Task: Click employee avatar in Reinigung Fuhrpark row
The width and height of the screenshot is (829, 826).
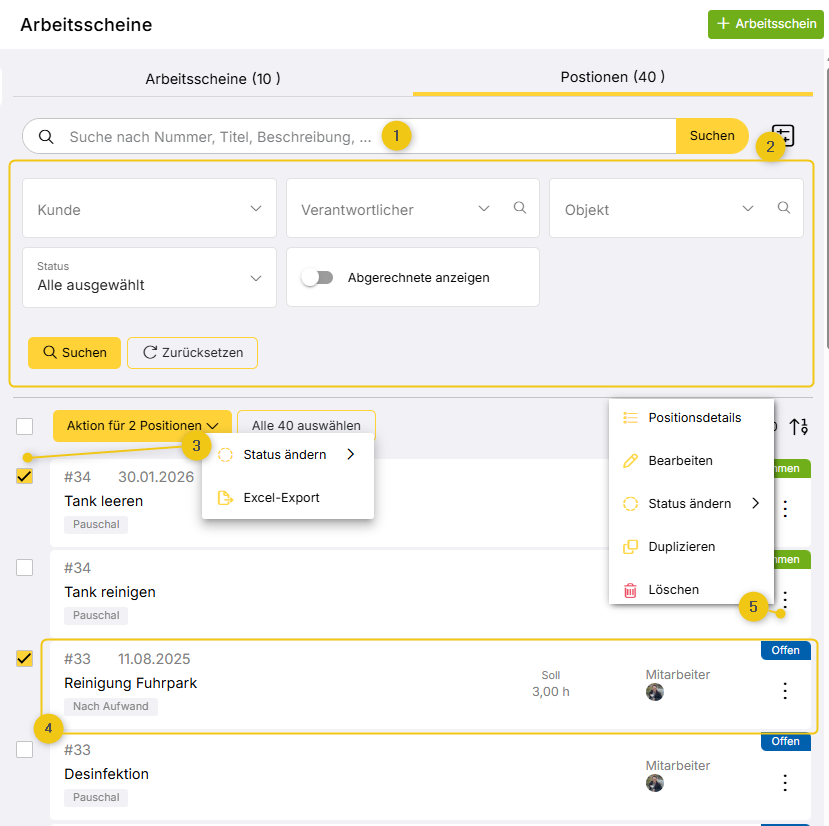Action: pos(655,692)
